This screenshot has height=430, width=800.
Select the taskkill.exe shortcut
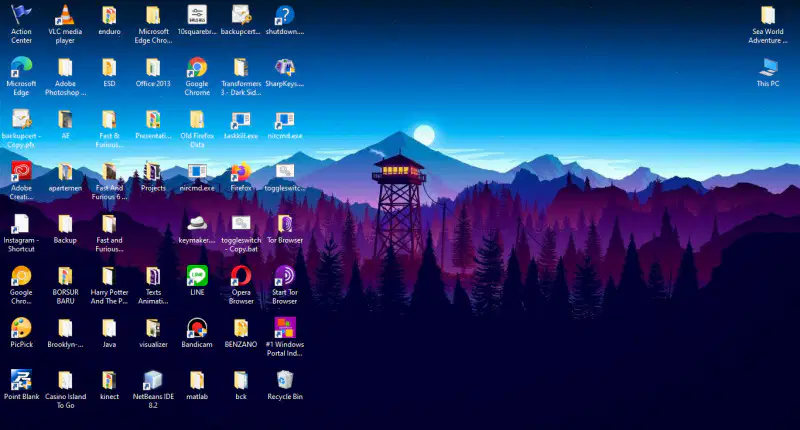pyautogui.click(x=241, y=120)
